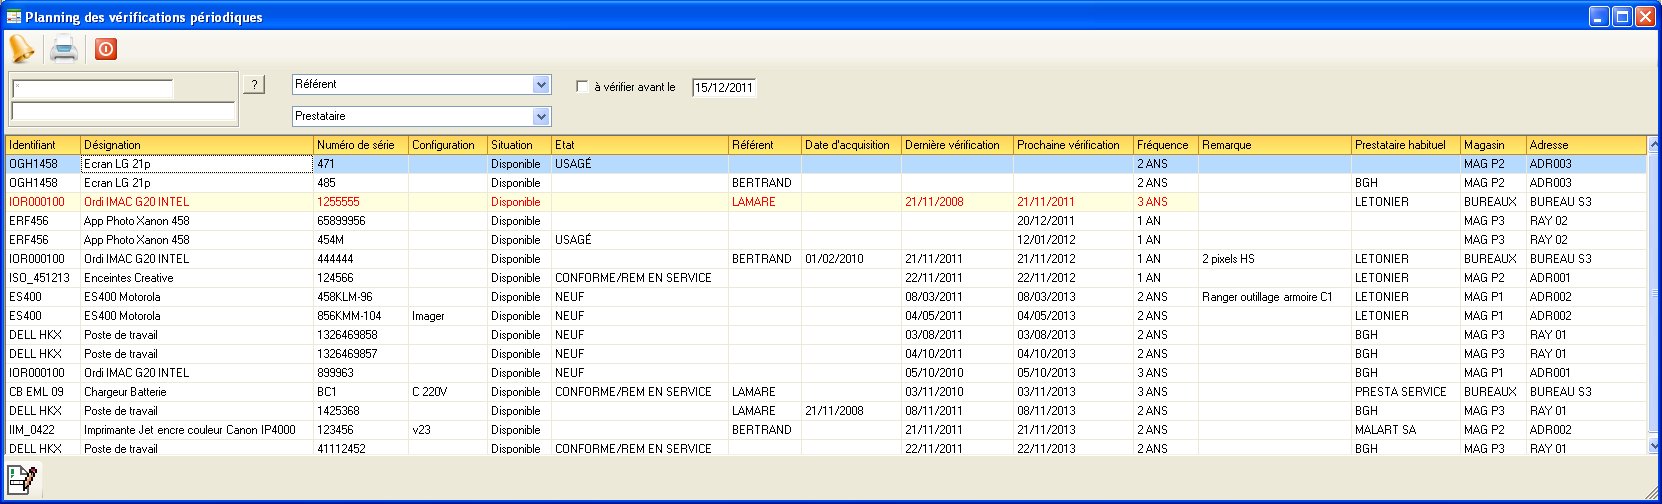Click the Magasin column header
Viewport: 1662px width, 504px height.
pos(1493,145)
